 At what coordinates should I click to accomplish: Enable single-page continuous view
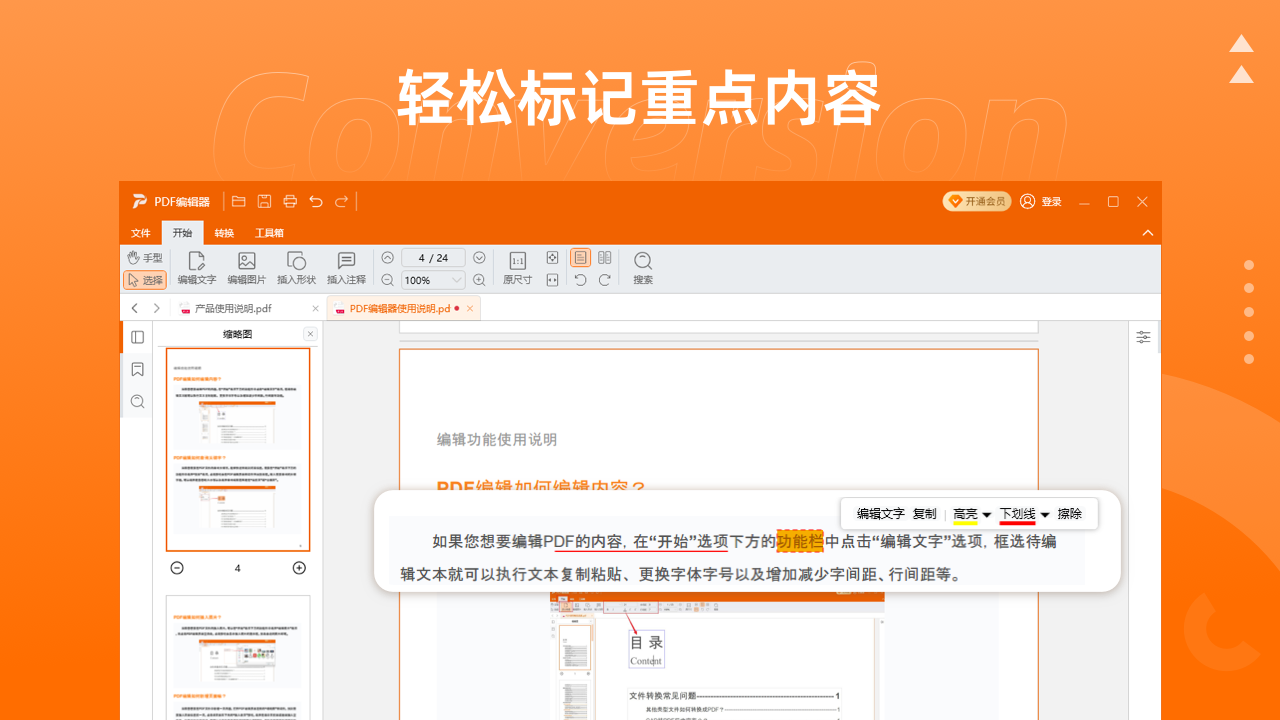coord(580,257)
